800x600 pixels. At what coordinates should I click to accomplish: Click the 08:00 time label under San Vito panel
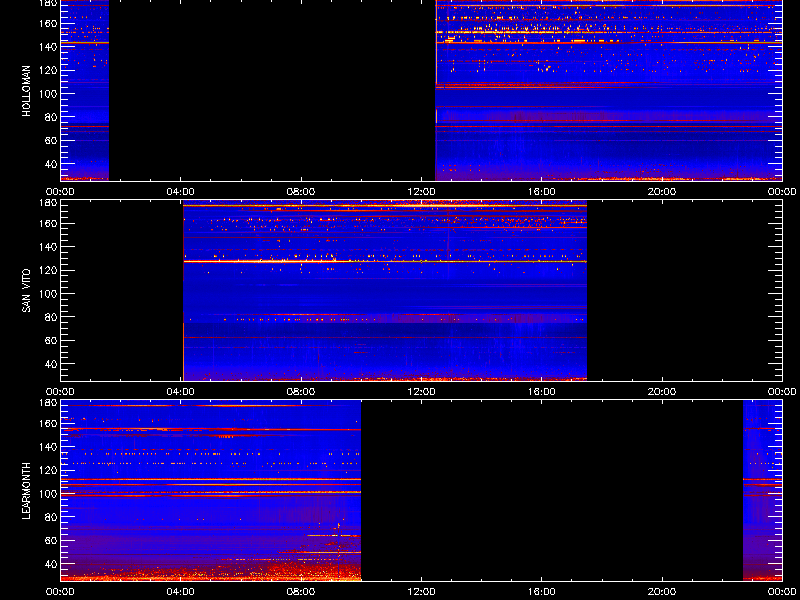301,392
